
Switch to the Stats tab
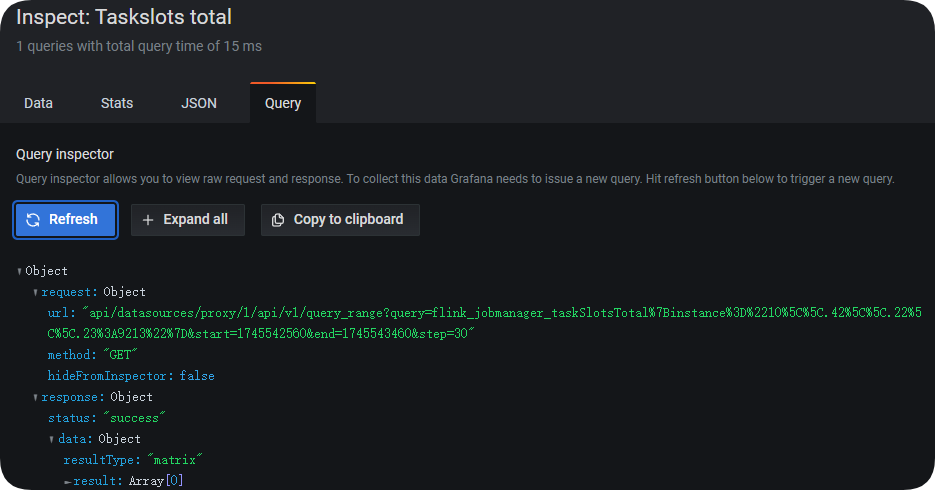coord(117,103)
